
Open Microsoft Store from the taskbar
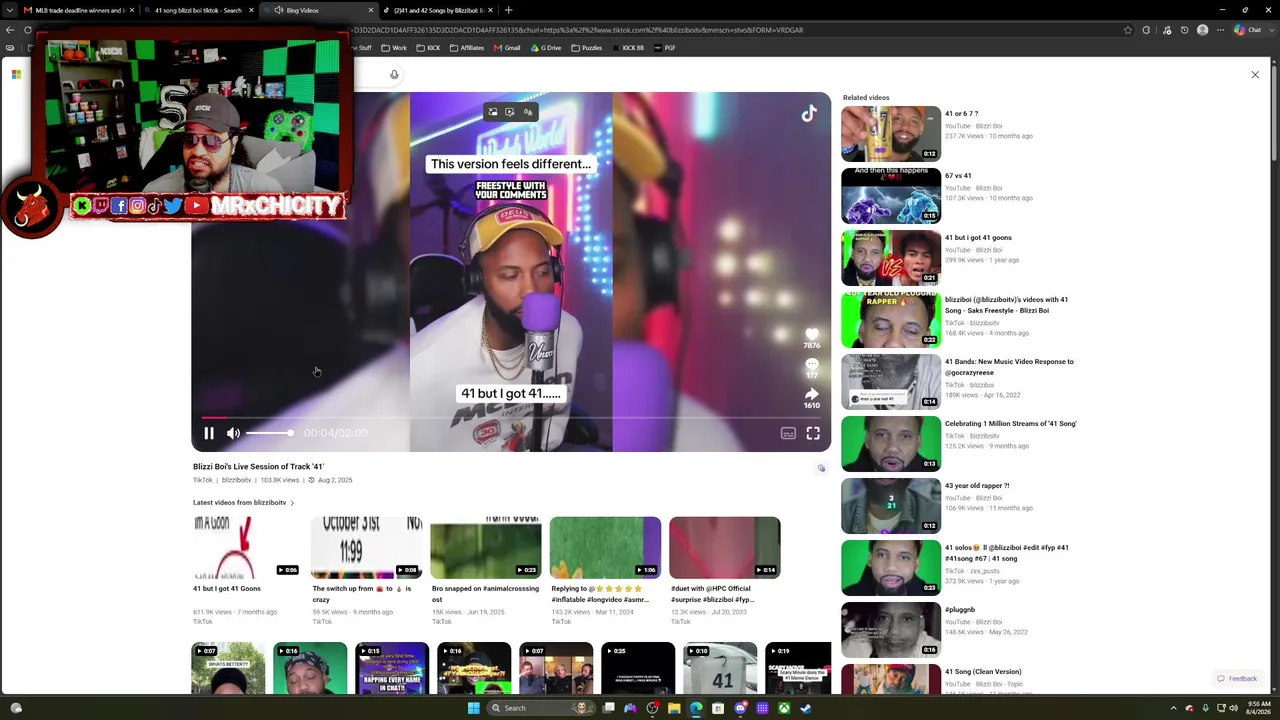[718, 708]
